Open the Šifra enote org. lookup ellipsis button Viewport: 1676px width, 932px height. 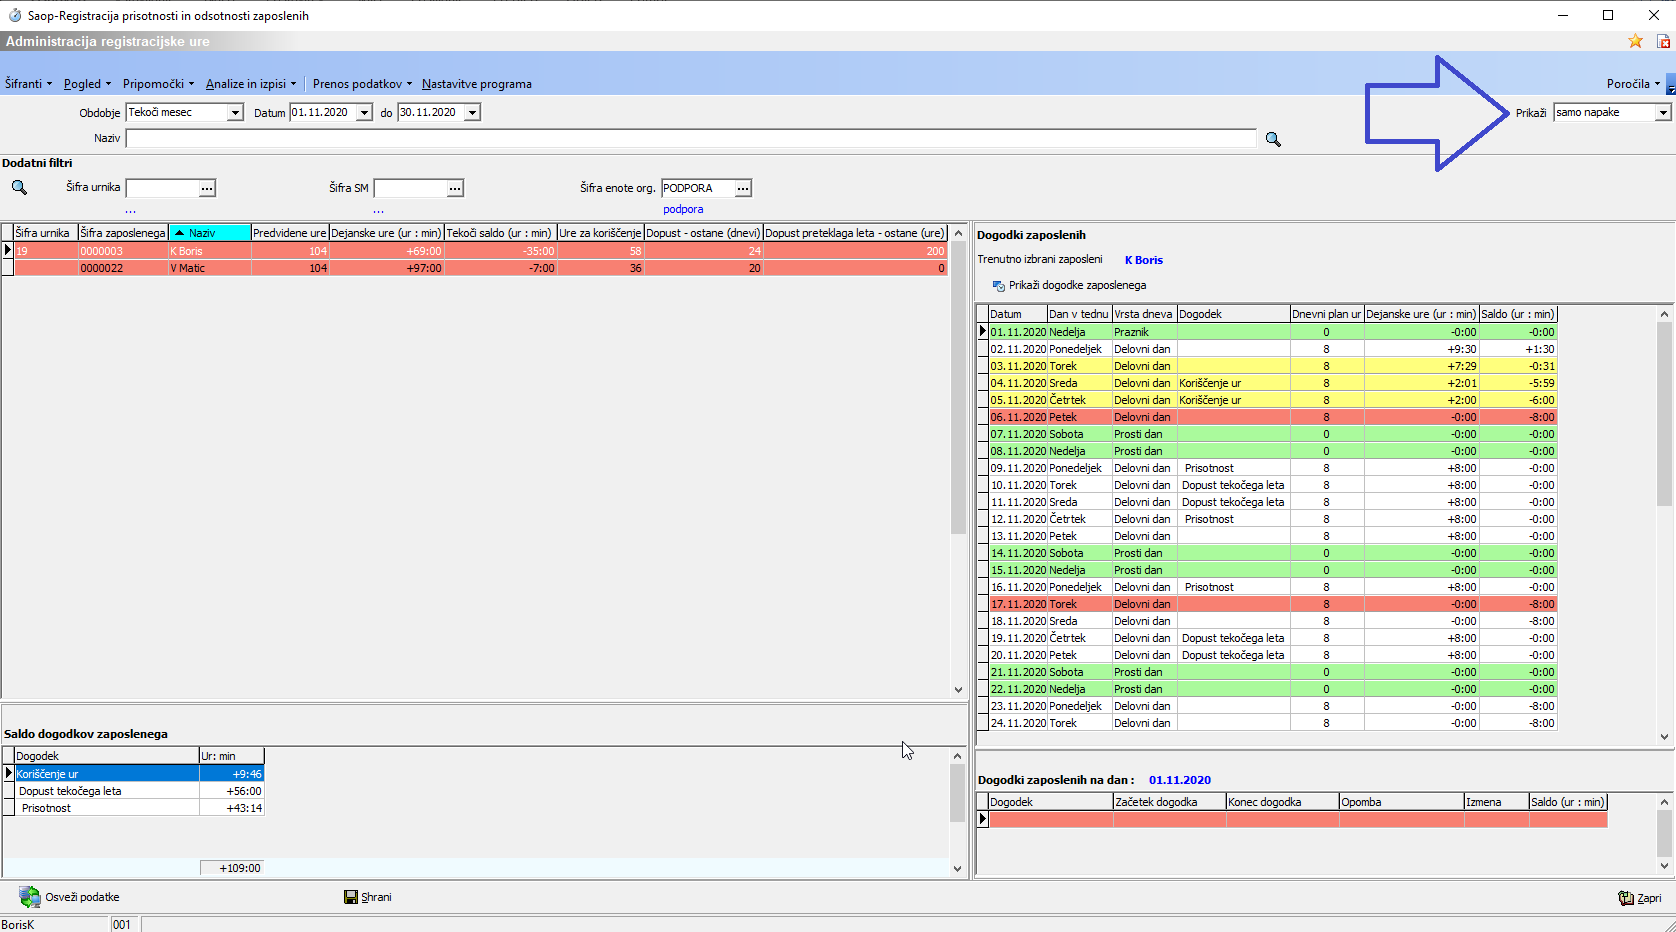743,188
